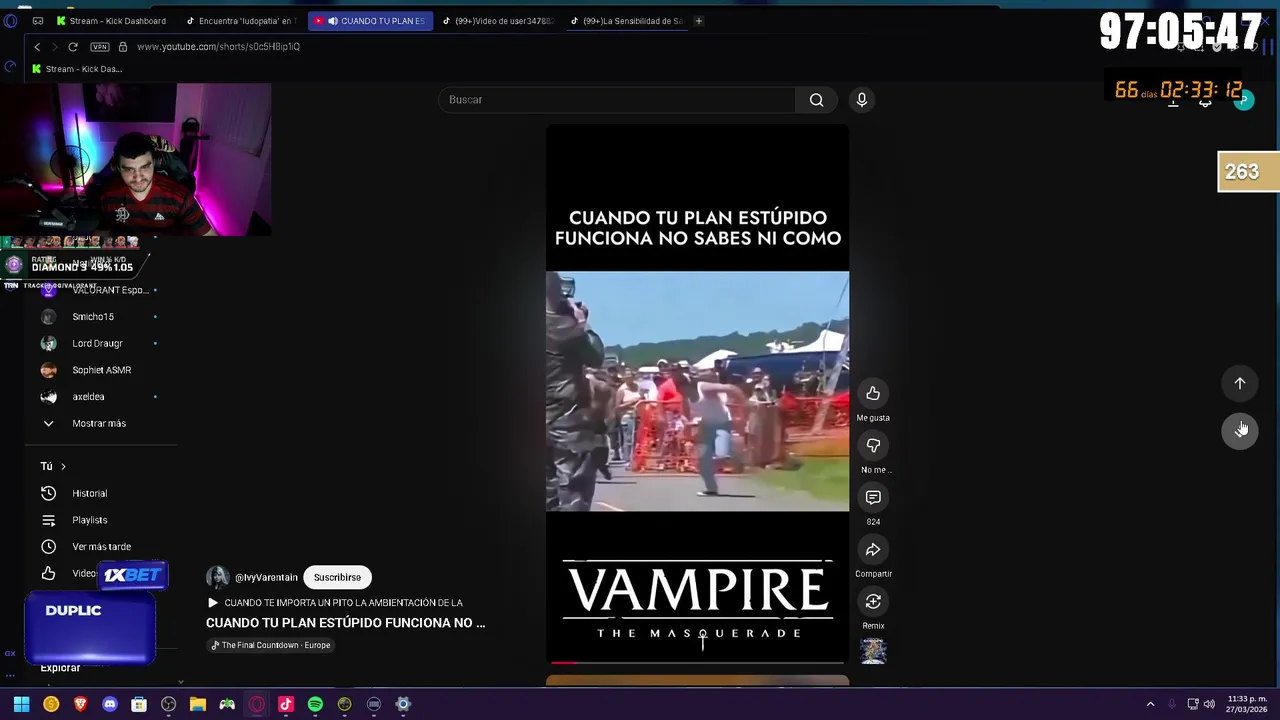
Task: Click the youtube.com/shorts URL address bar
Action: point(218,47)
